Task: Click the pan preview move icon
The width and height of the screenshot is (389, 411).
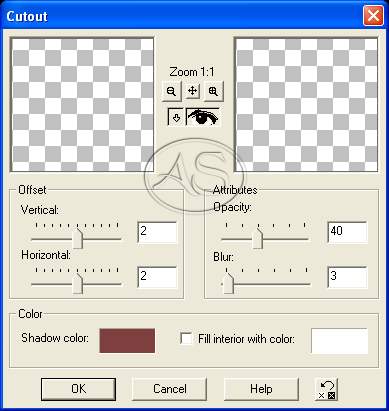Action: pyautogui.click(x=192, y=91)
